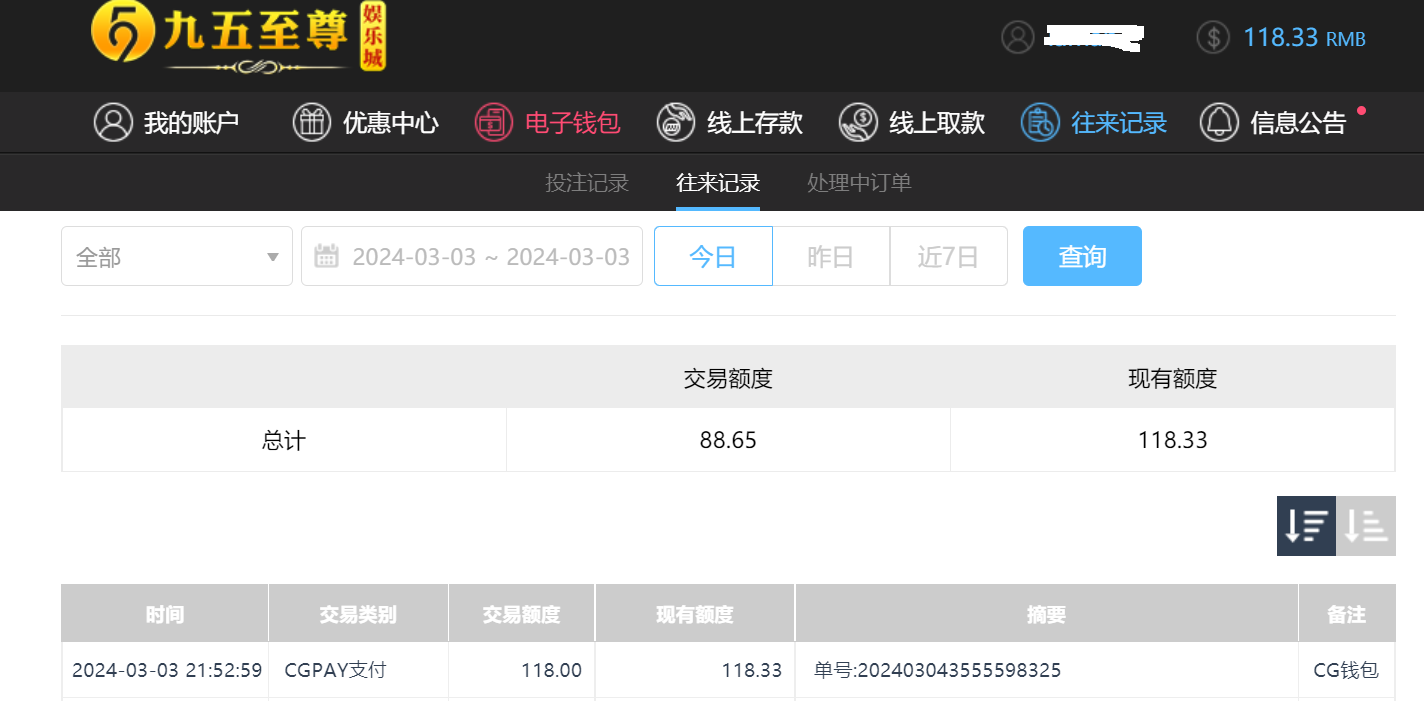Sort records in descending order
Image resolution: width=1424 pixels, height=701 pixels.
click(x=1306, y=525)
